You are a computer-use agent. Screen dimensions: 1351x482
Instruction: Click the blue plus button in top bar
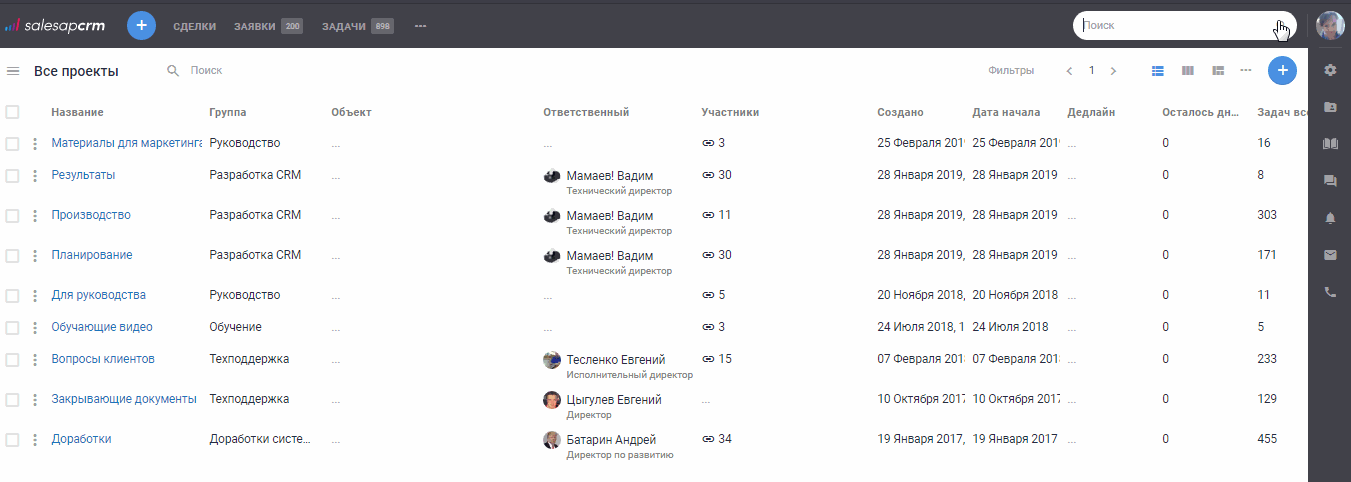click(141, 26)
